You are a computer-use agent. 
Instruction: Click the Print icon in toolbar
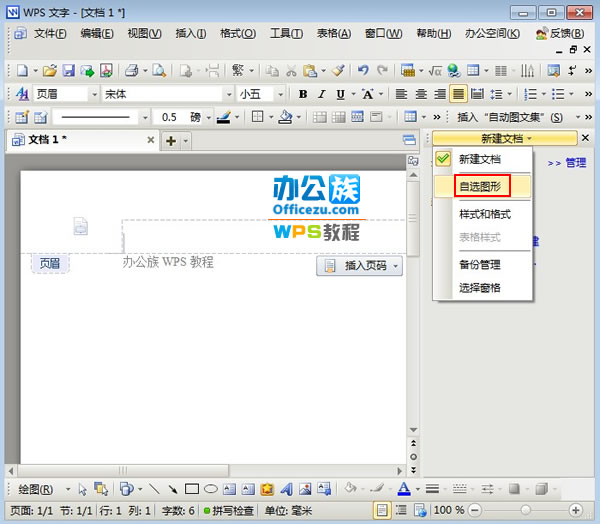(x=130, y=71)
